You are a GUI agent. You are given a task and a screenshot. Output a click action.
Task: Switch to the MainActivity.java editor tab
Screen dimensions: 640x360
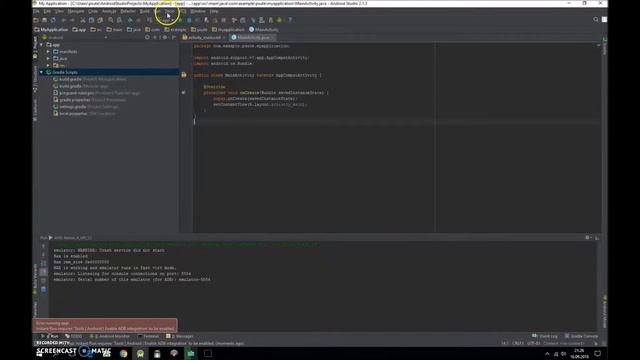pos(253,37)
